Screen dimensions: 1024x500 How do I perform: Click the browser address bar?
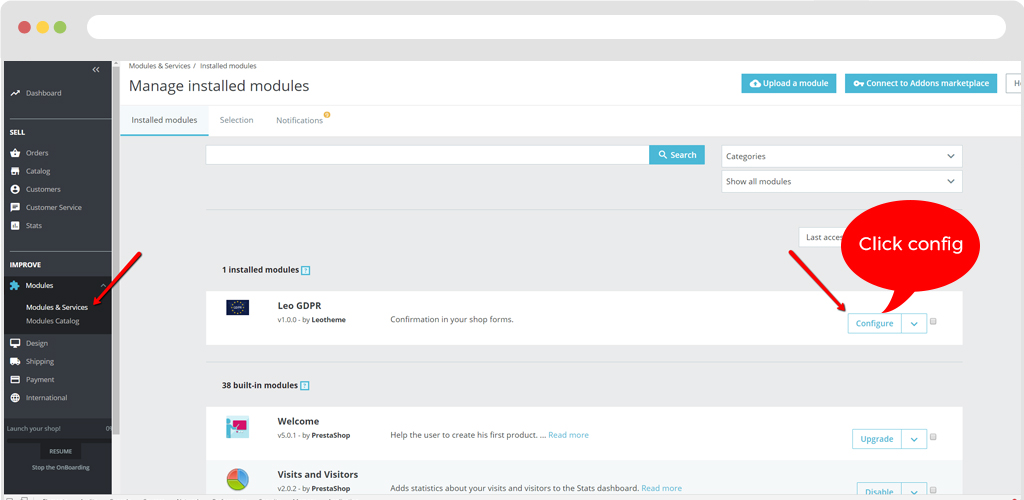(x=546, y=27)
